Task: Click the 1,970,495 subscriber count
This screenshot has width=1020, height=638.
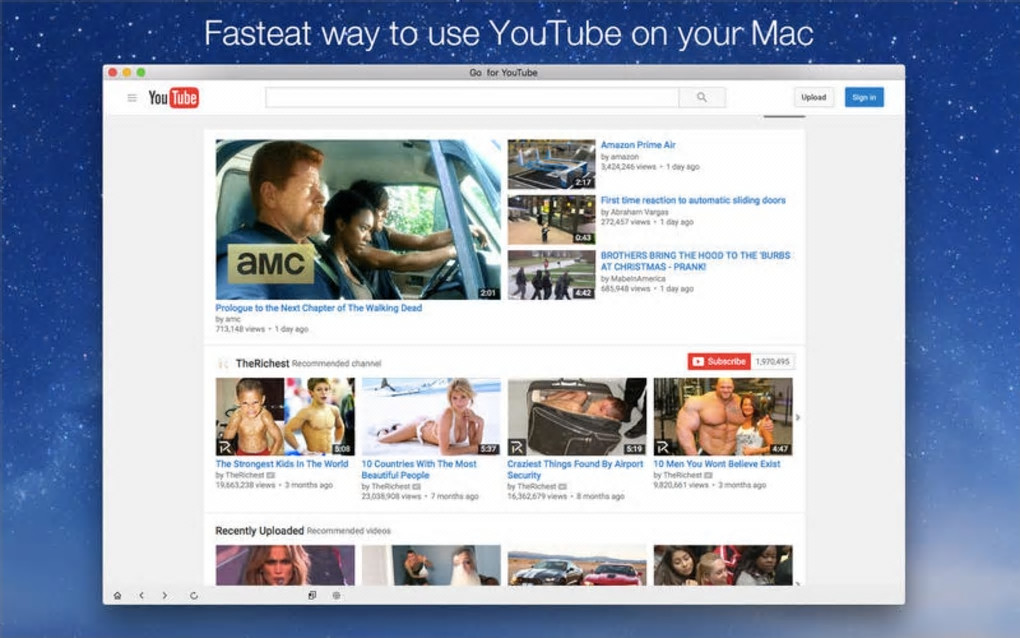Action: pos(772,362)
